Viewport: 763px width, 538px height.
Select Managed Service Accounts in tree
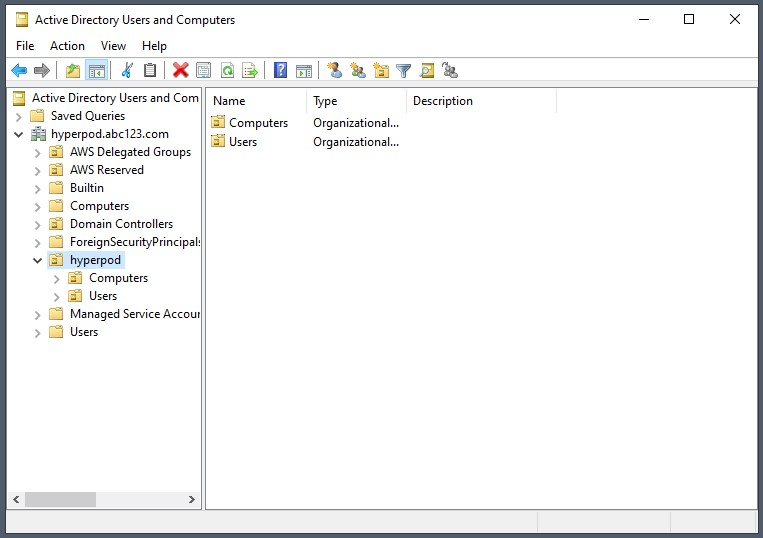tap(134, 314)
